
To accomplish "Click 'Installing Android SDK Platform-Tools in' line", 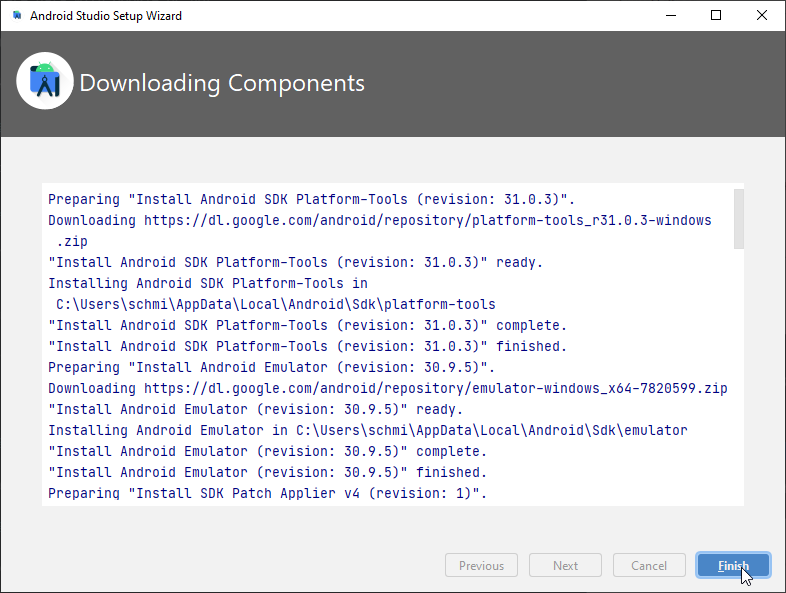I will tap(208, 284).
